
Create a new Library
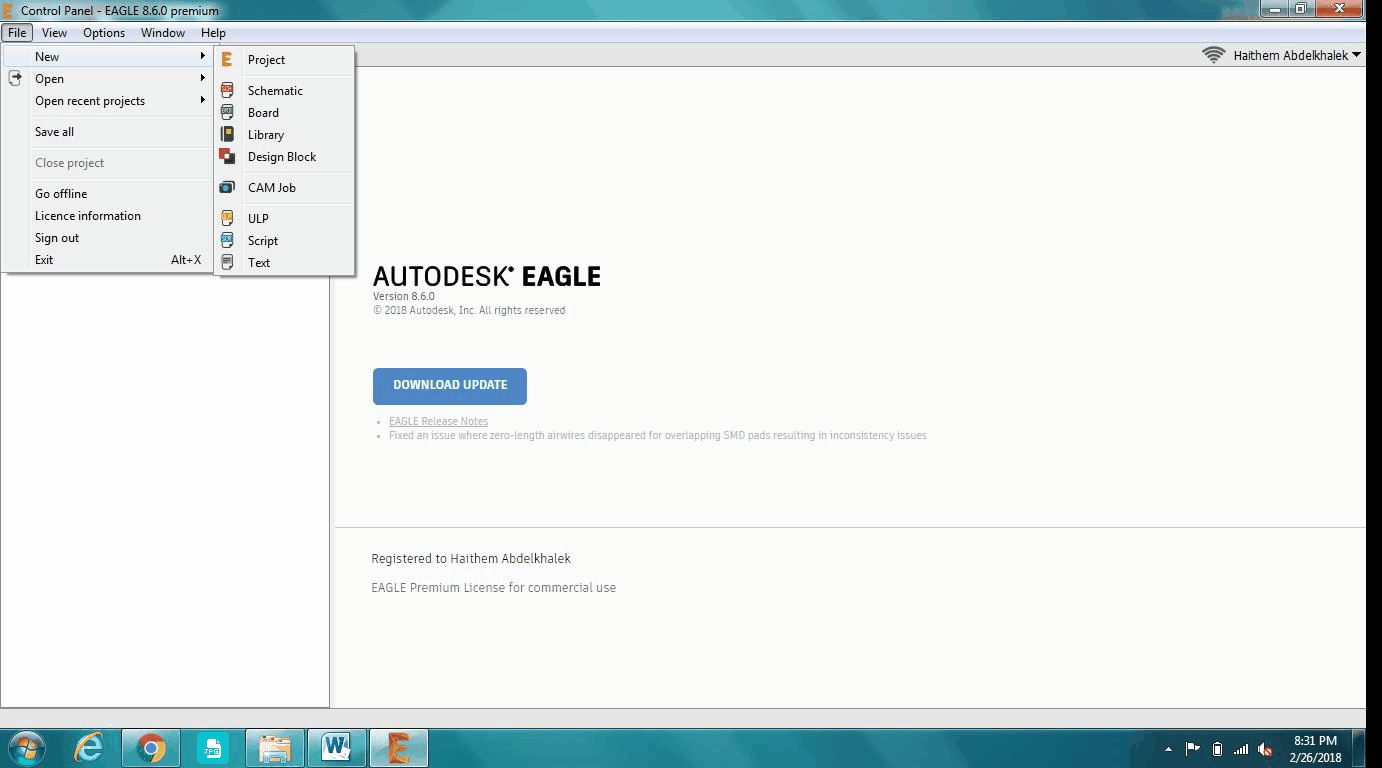(x=284, y=135)
